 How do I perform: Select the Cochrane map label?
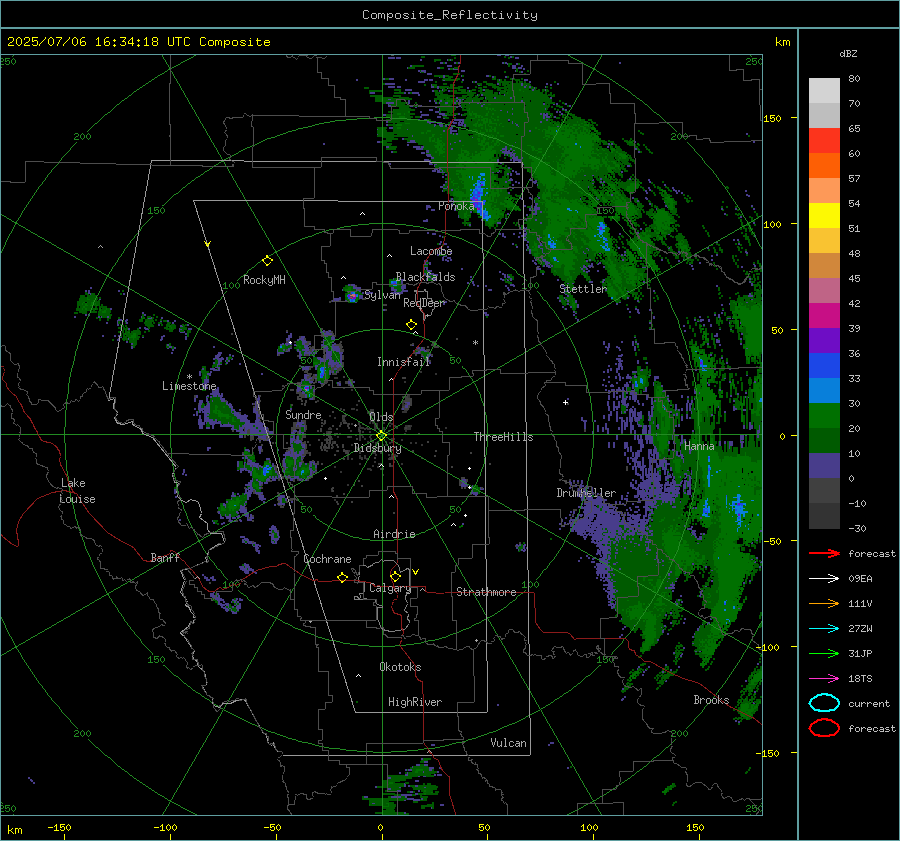[327, 559]
